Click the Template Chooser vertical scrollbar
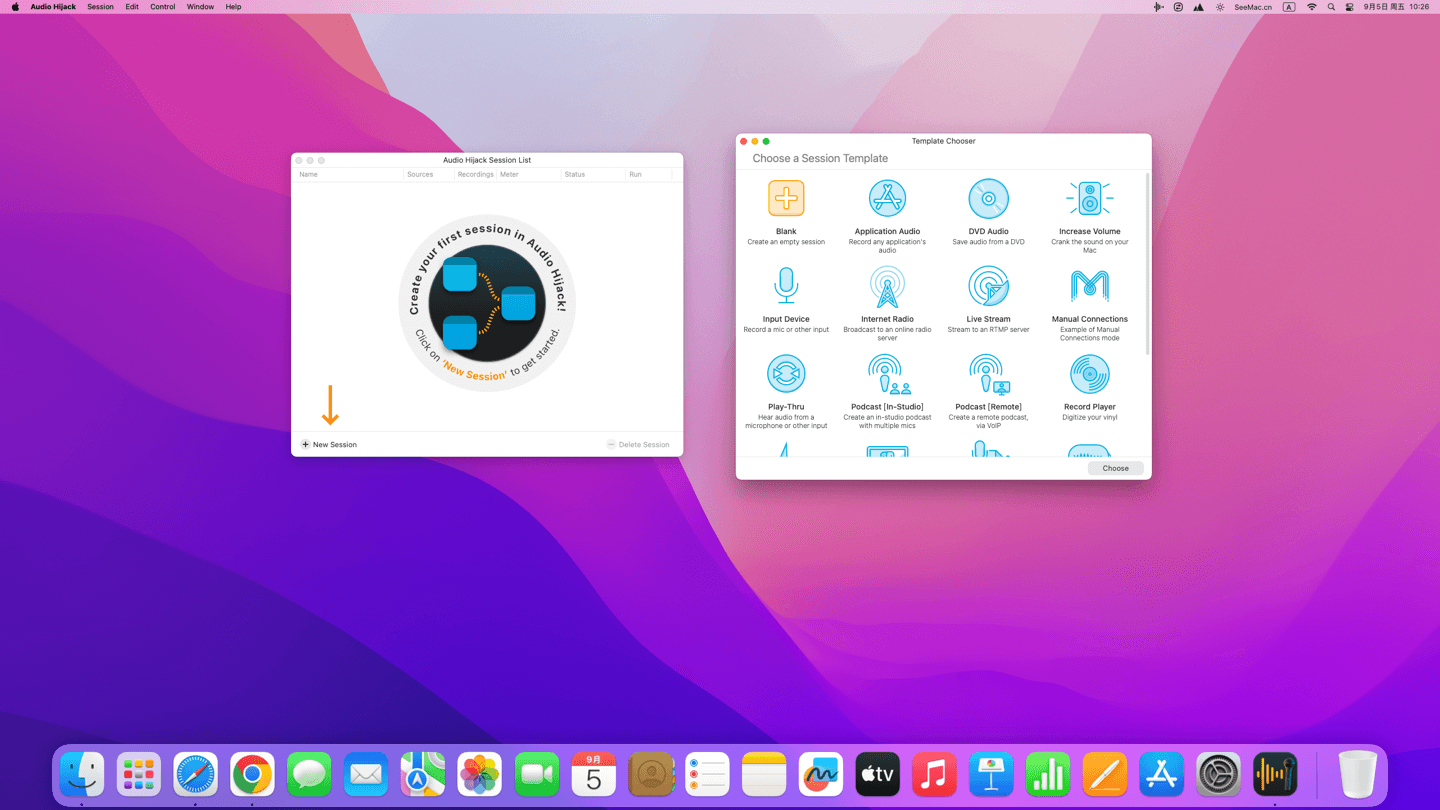This screenshot has width=1440, height=810. click(1147, 265)
